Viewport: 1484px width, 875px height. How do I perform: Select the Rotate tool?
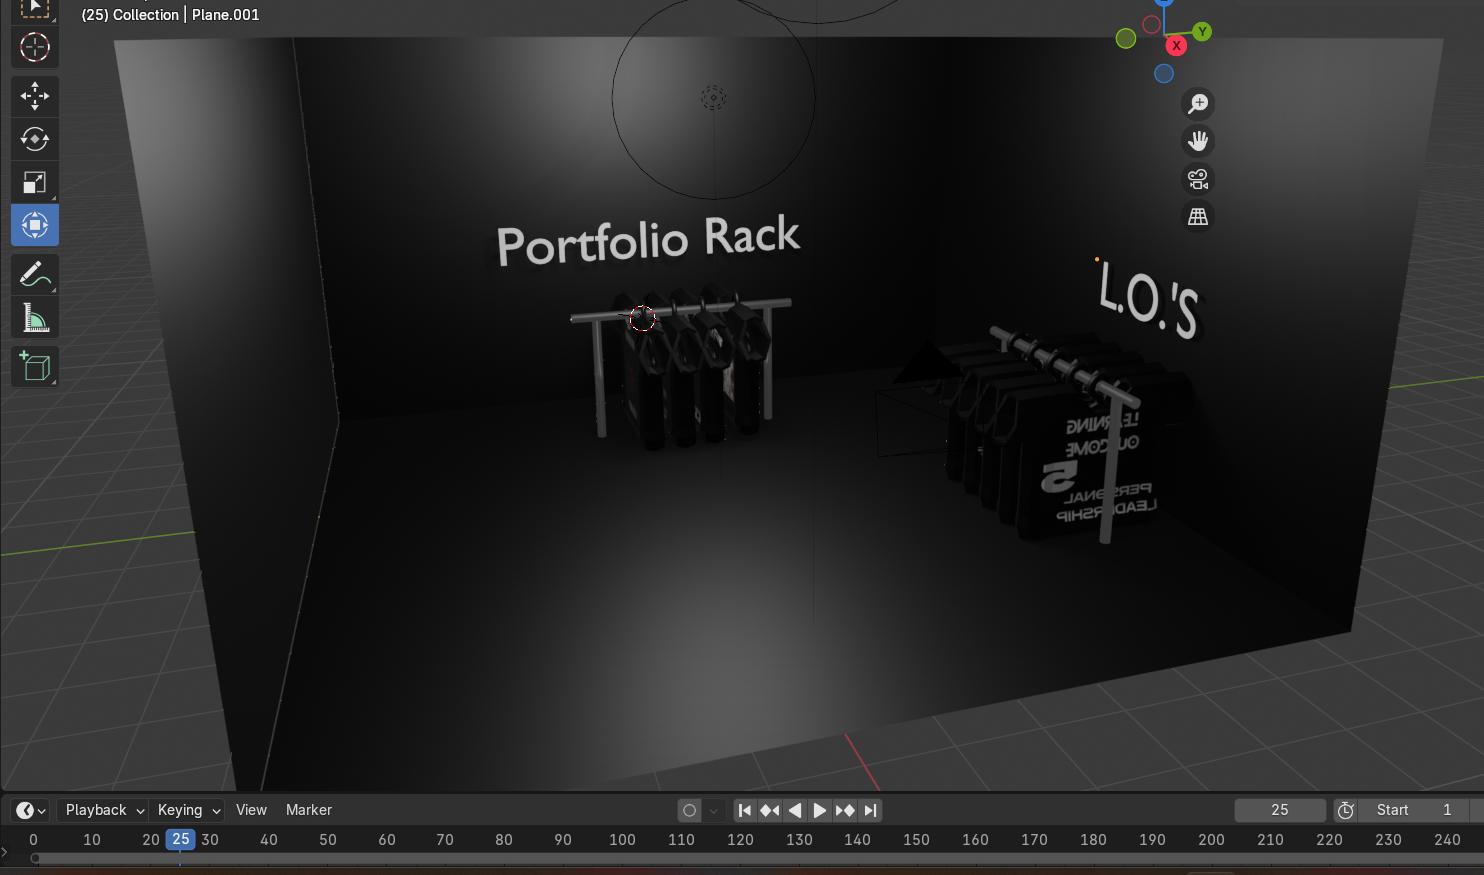point(35,139)
